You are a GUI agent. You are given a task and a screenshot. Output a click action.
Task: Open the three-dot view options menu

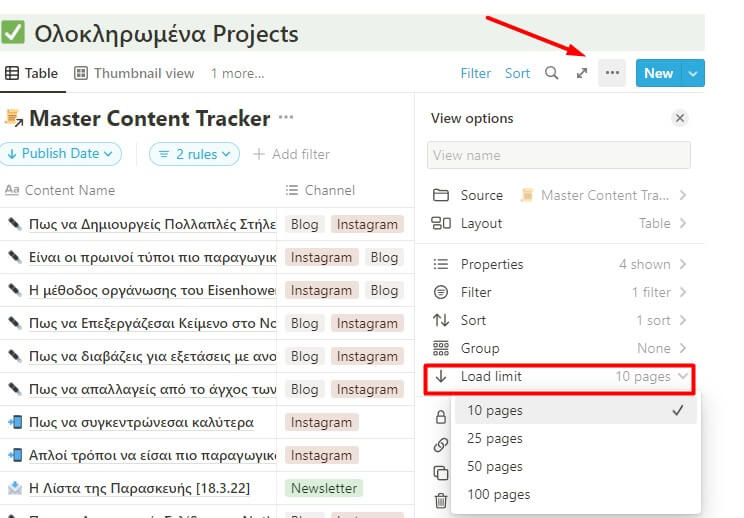(612, 73)
